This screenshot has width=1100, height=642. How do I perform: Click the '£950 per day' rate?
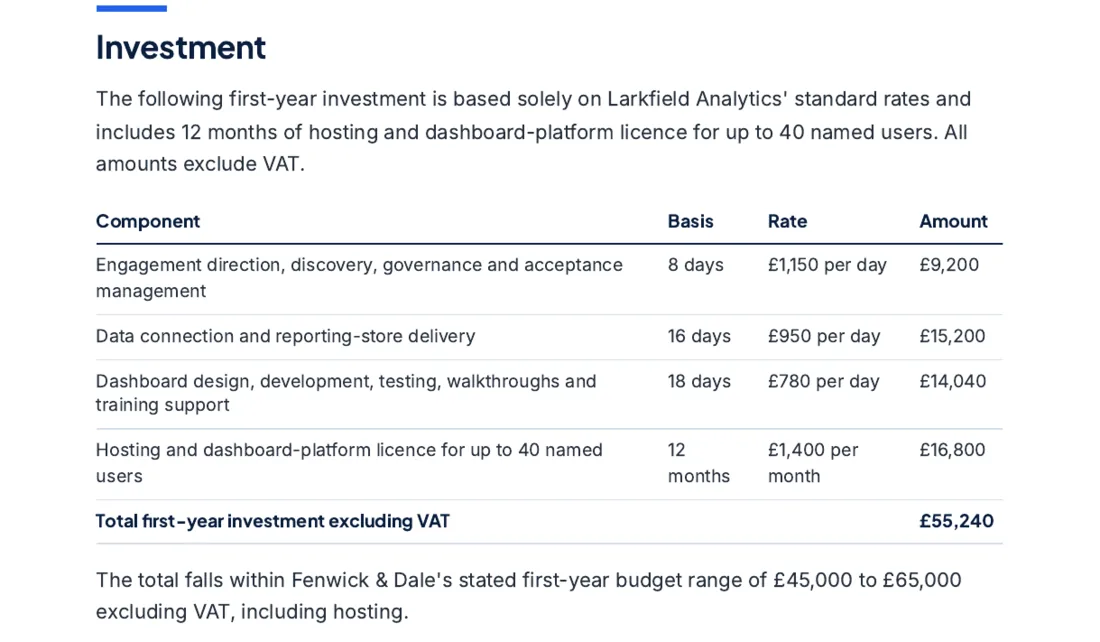(824, 336)
